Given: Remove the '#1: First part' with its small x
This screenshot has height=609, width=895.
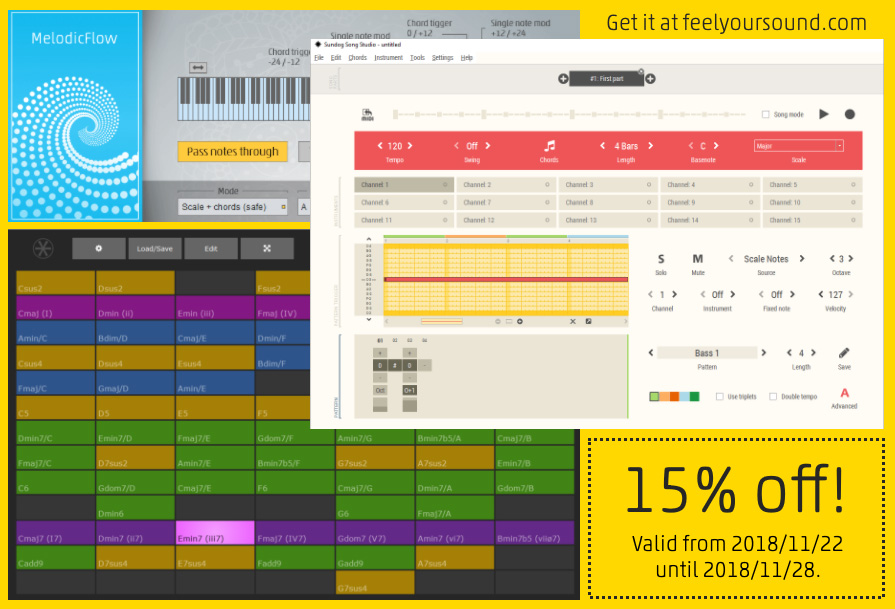Looking at the screenshot, I should 641,72.
